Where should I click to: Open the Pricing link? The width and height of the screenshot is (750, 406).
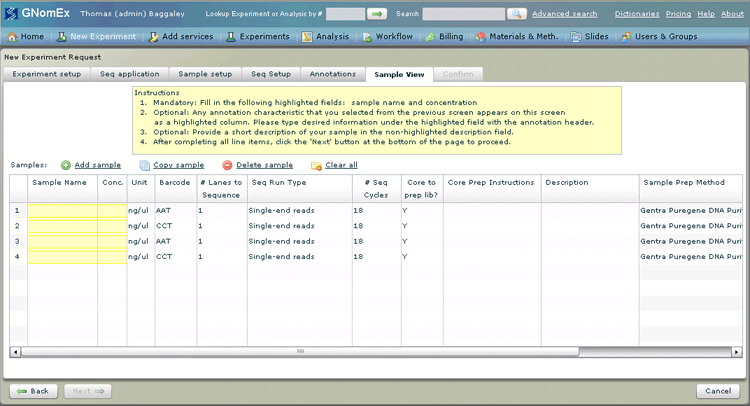(x=678, y=14)
